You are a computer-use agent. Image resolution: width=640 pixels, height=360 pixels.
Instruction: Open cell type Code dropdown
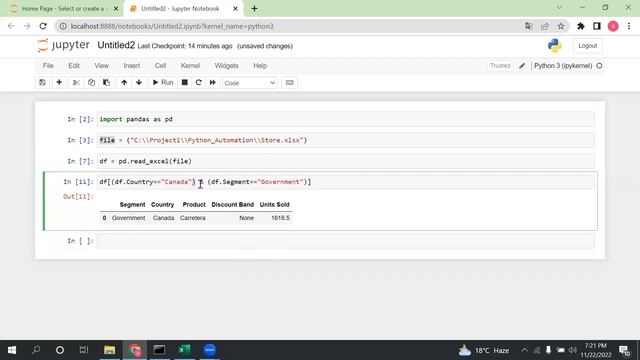[x=250, y=83]
